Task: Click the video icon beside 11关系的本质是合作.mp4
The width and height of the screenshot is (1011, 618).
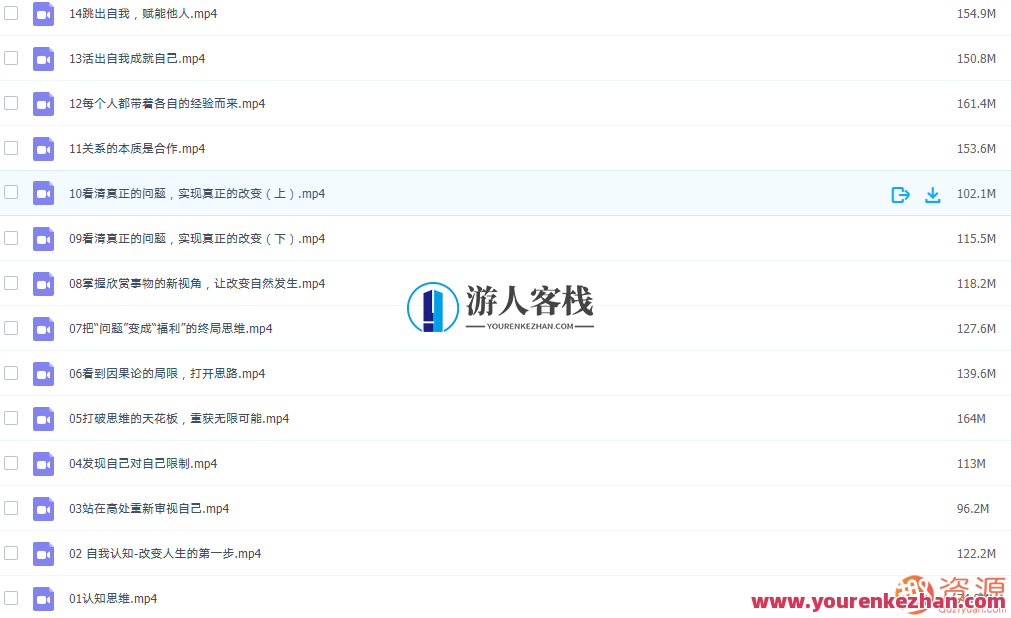Action: [43, 148]
